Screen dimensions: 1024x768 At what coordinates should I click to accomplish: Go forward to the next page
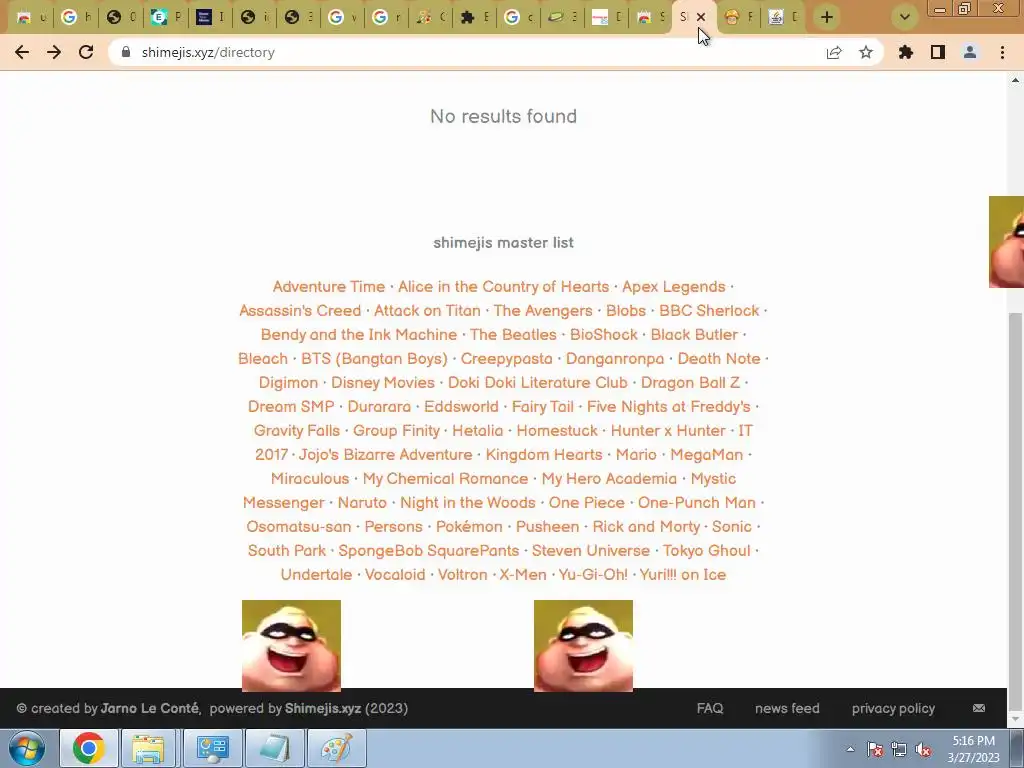54,52
